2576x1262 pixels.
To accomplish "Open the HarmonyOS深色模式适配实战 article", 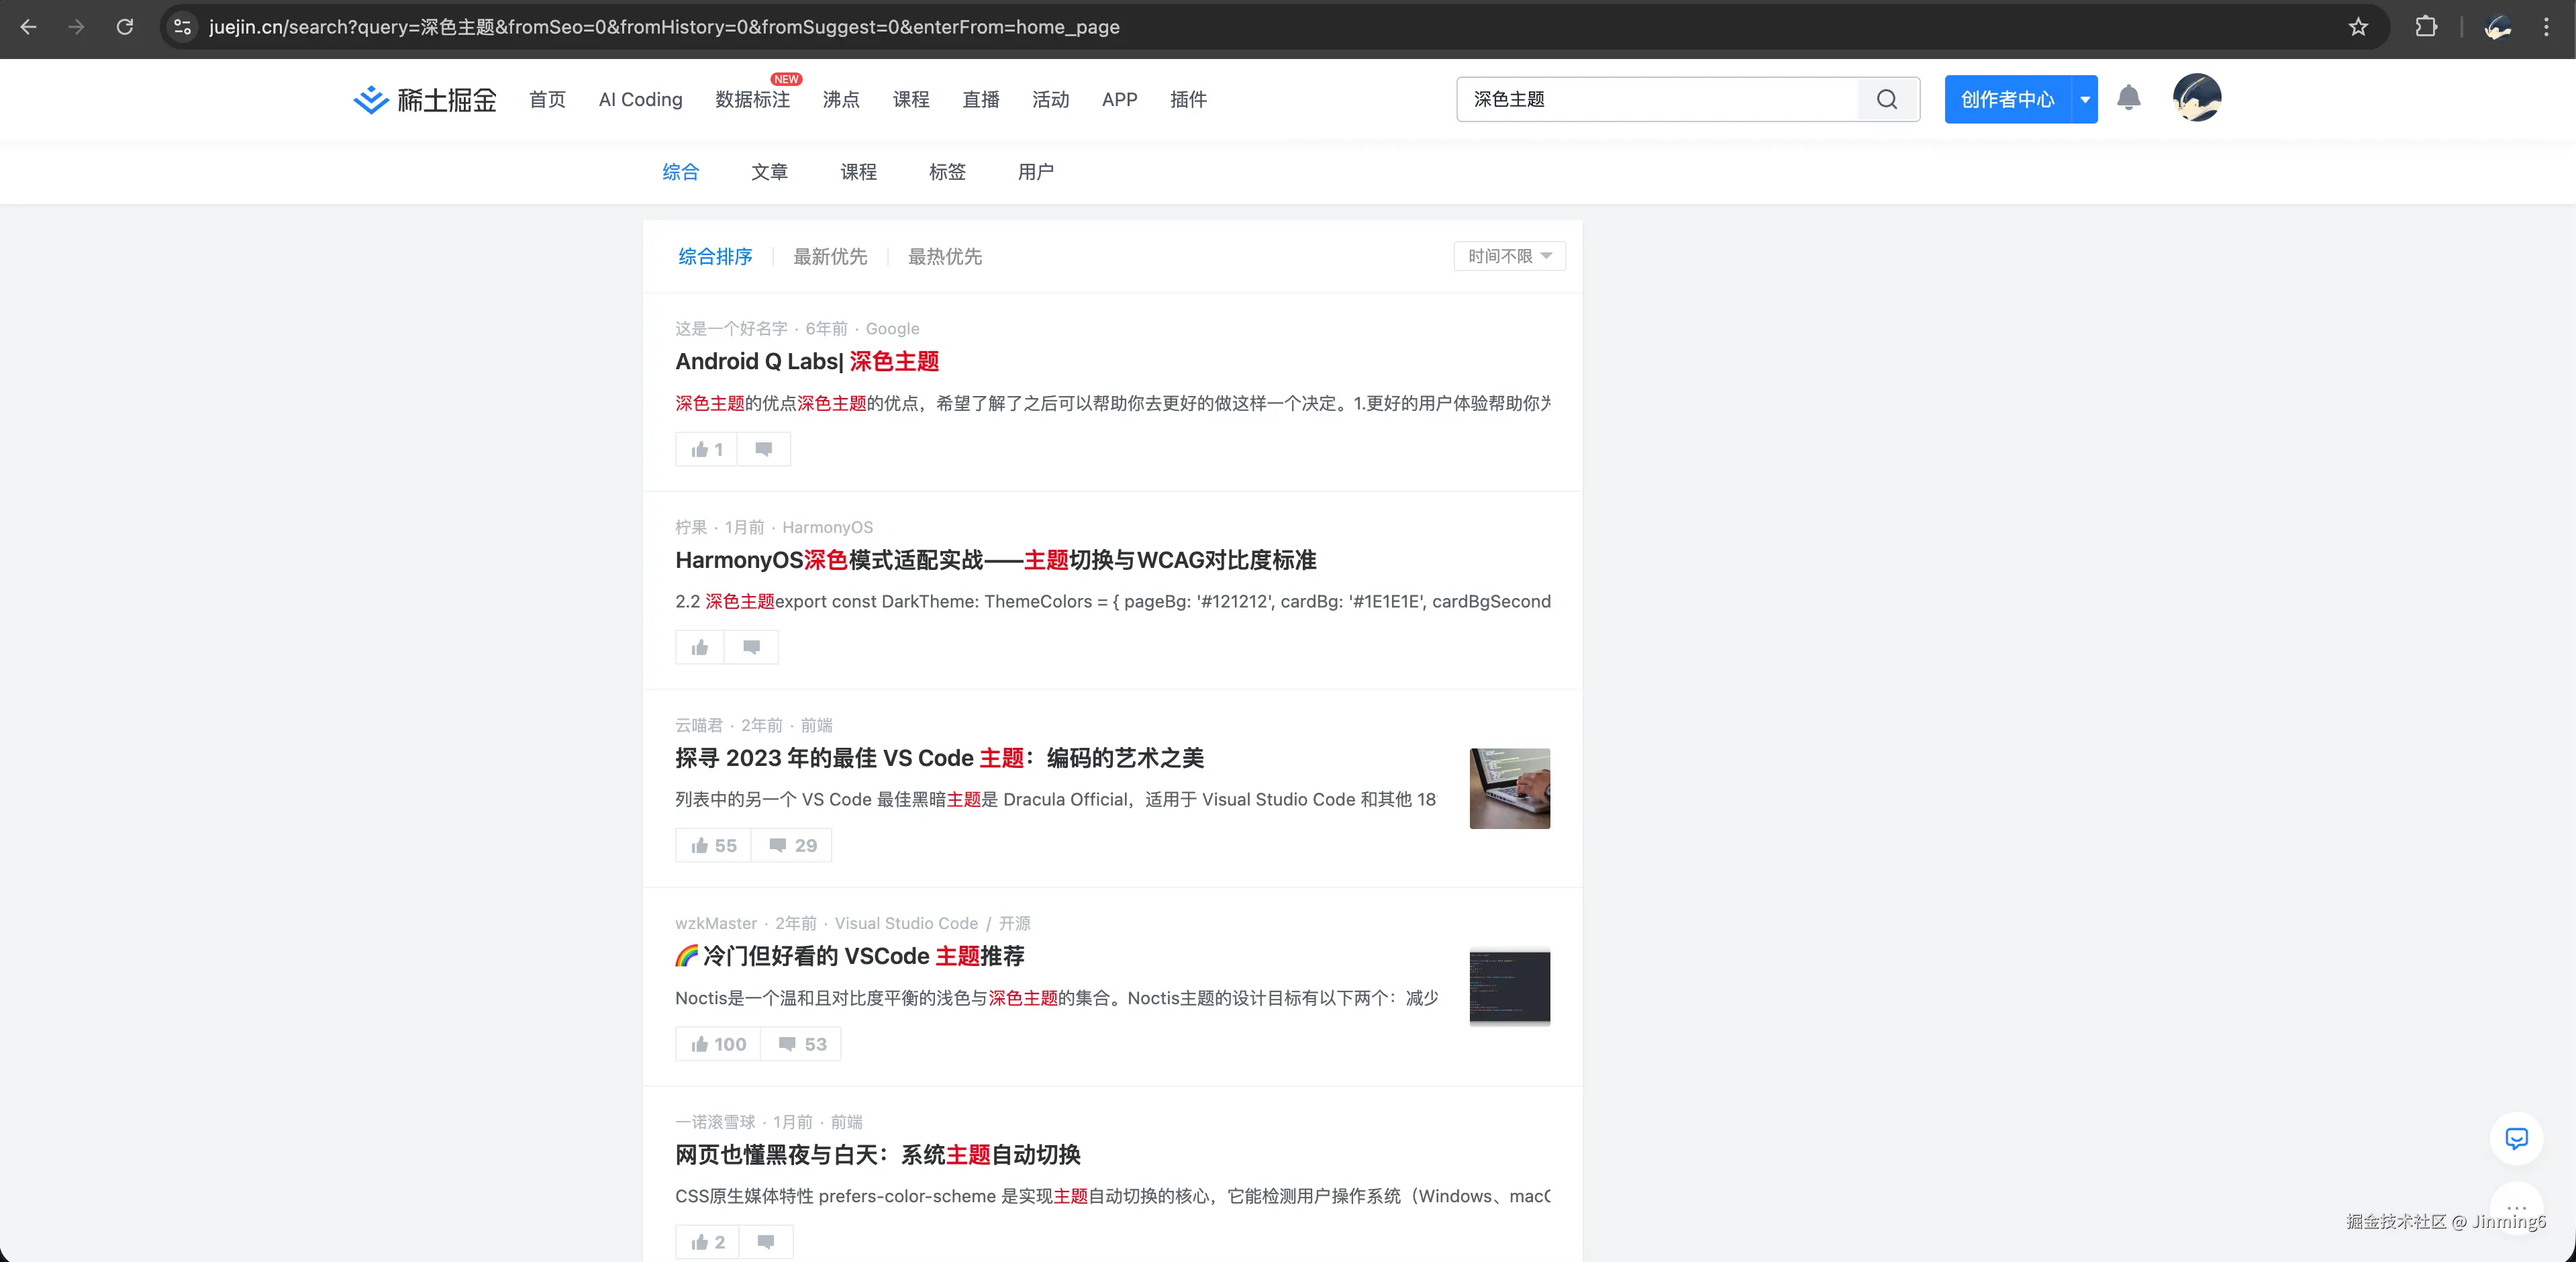I will pyautogui.click(x=996, y=561).
